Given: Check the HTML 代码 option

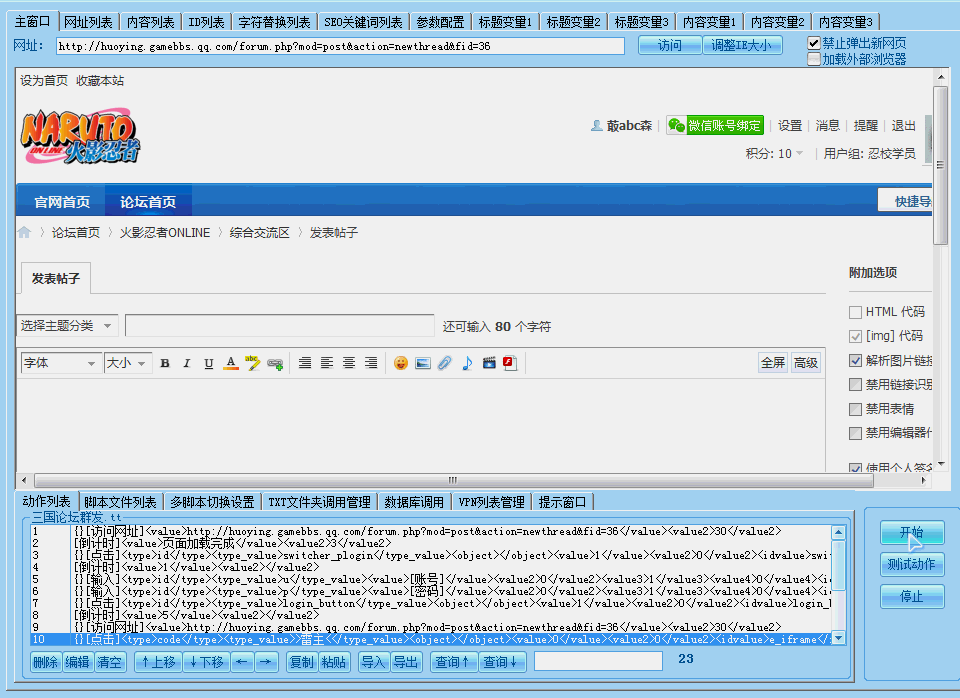Looking at the screenshot, I should pos(855,312).
